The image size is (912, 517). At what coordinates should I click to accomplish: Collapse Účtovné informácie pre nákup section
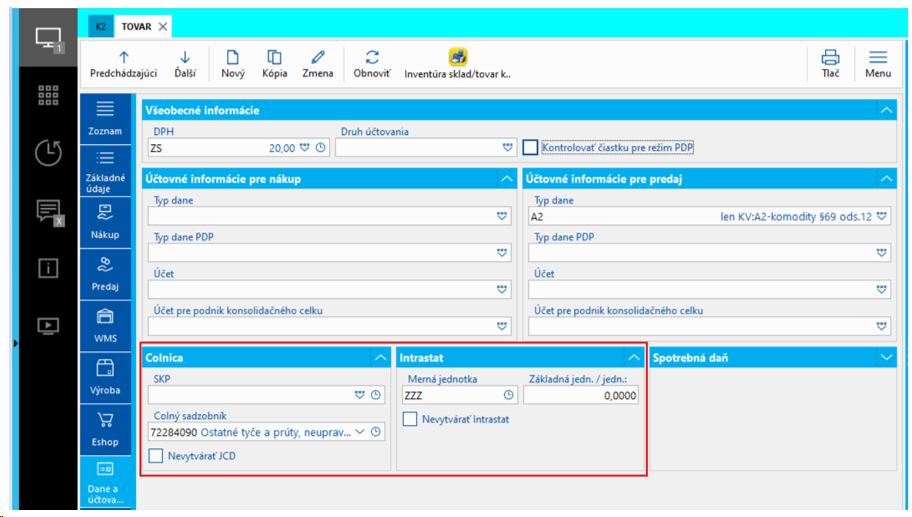pyautogui.click(x=507, y=179)
